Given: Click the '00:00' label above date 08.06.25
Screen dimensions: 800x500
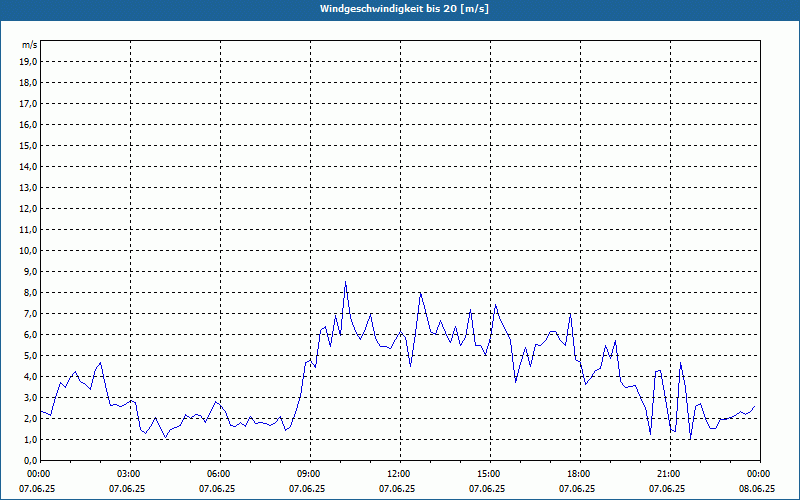Looking at the screenshot, I should pos(760,474).
